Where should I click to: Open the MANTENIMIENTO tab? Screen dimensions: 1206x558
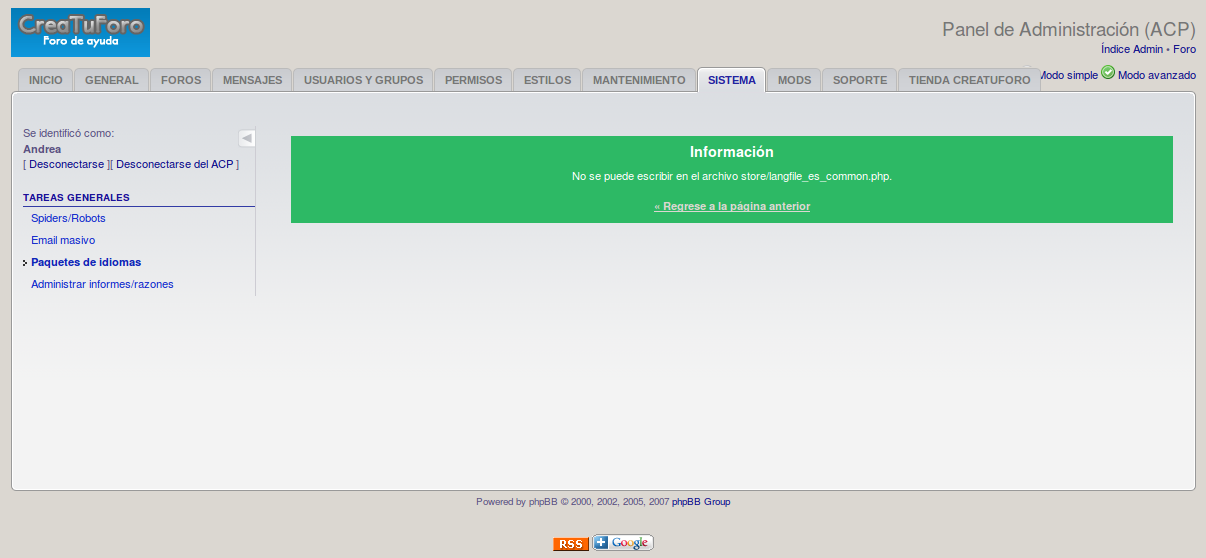(639, 80)
